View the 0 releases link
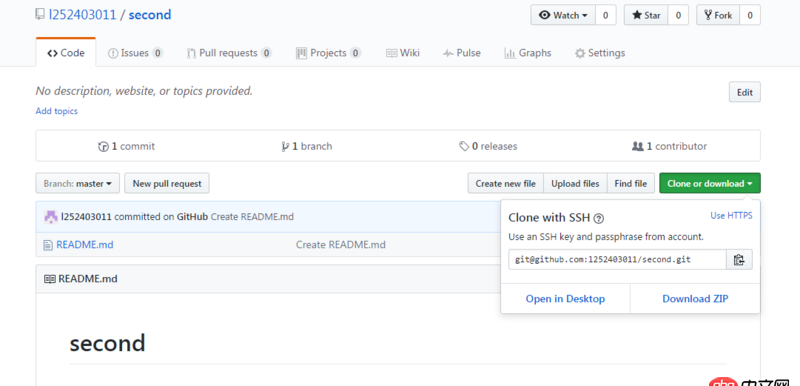The width and height of the screenshot is (800, 386). [x=488, y=146]
